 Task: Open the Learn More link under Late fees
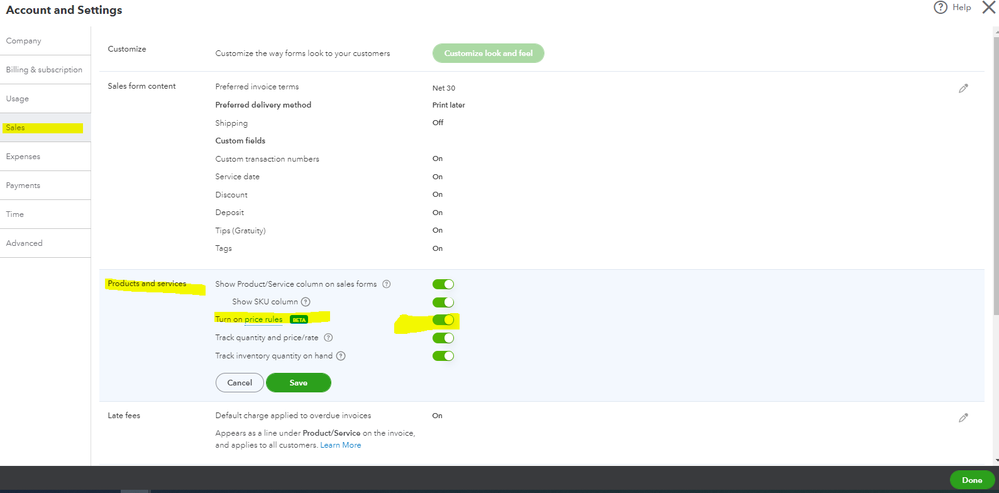(341, 445)
